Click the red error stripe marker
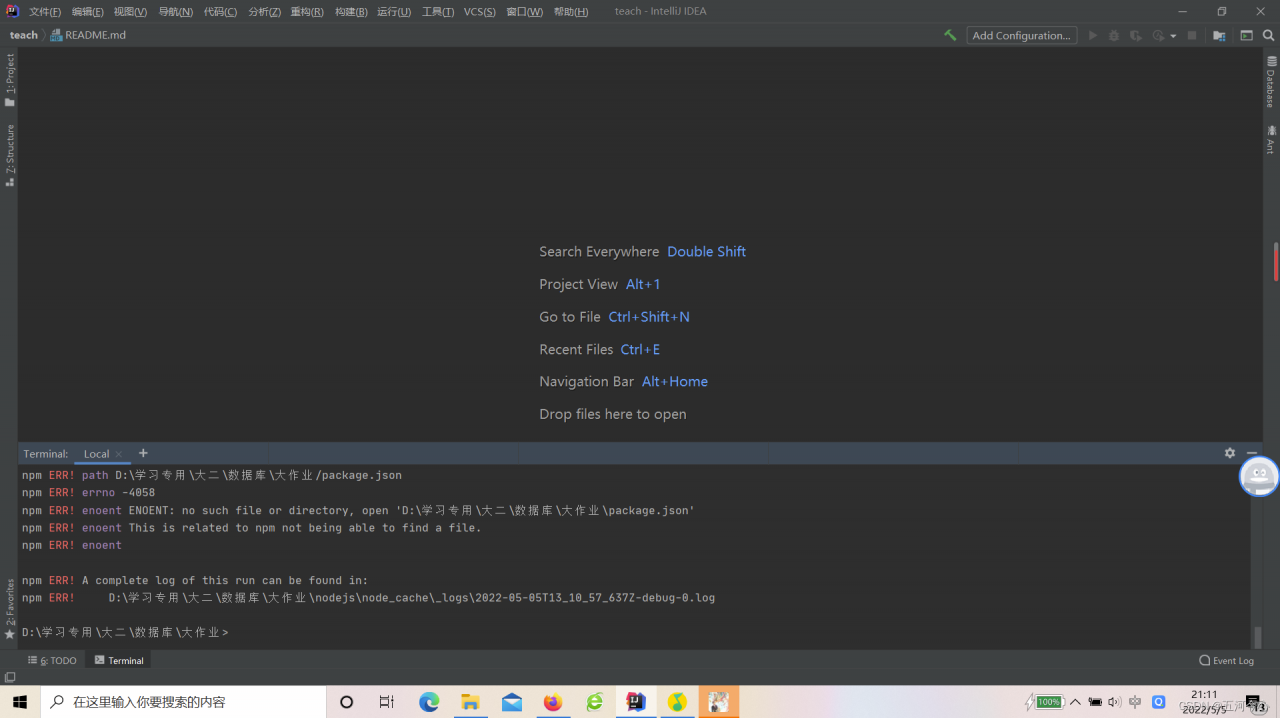The height and width of the screenshot is (718, 1280). [1276, 261]
